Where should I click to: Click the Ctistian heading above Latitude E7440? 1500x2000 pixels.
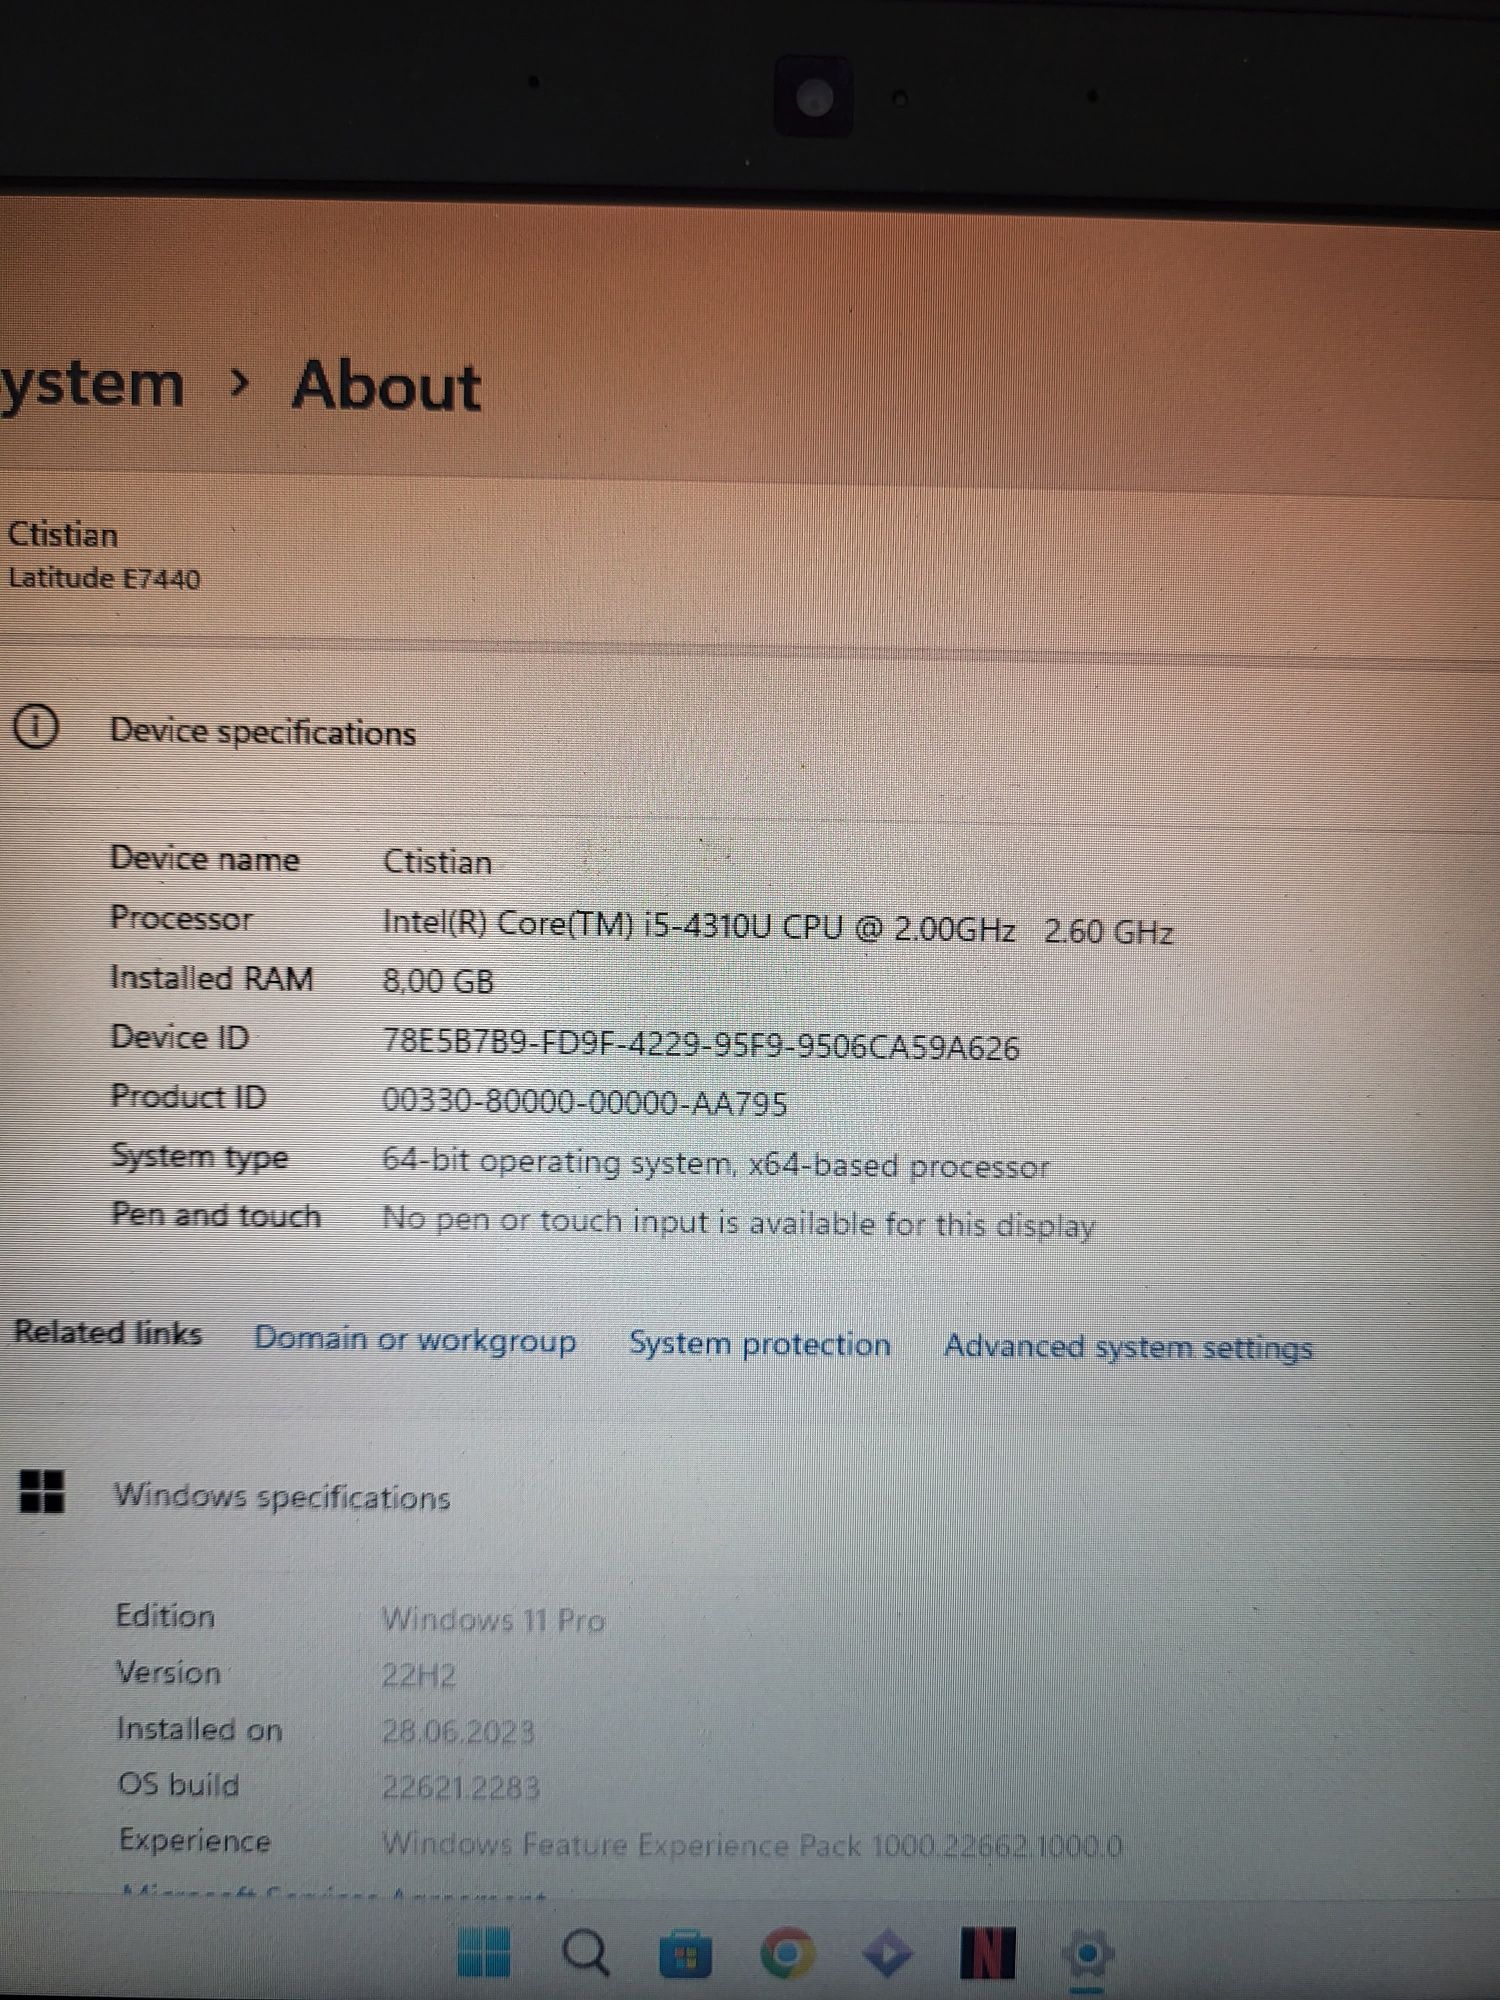(x=62, y=534)
